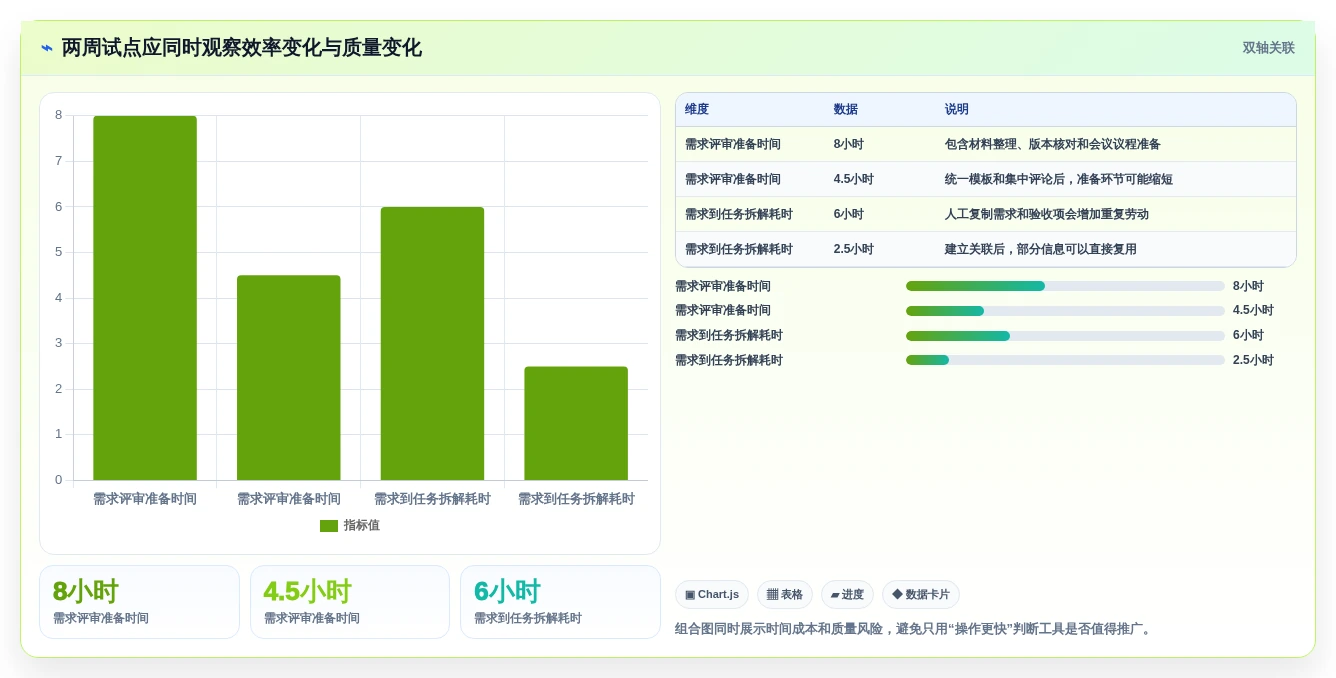Click 需求评审准备时间 in the 8小时 table row
The image size is (1336, 678).
[x=733, y=144]
